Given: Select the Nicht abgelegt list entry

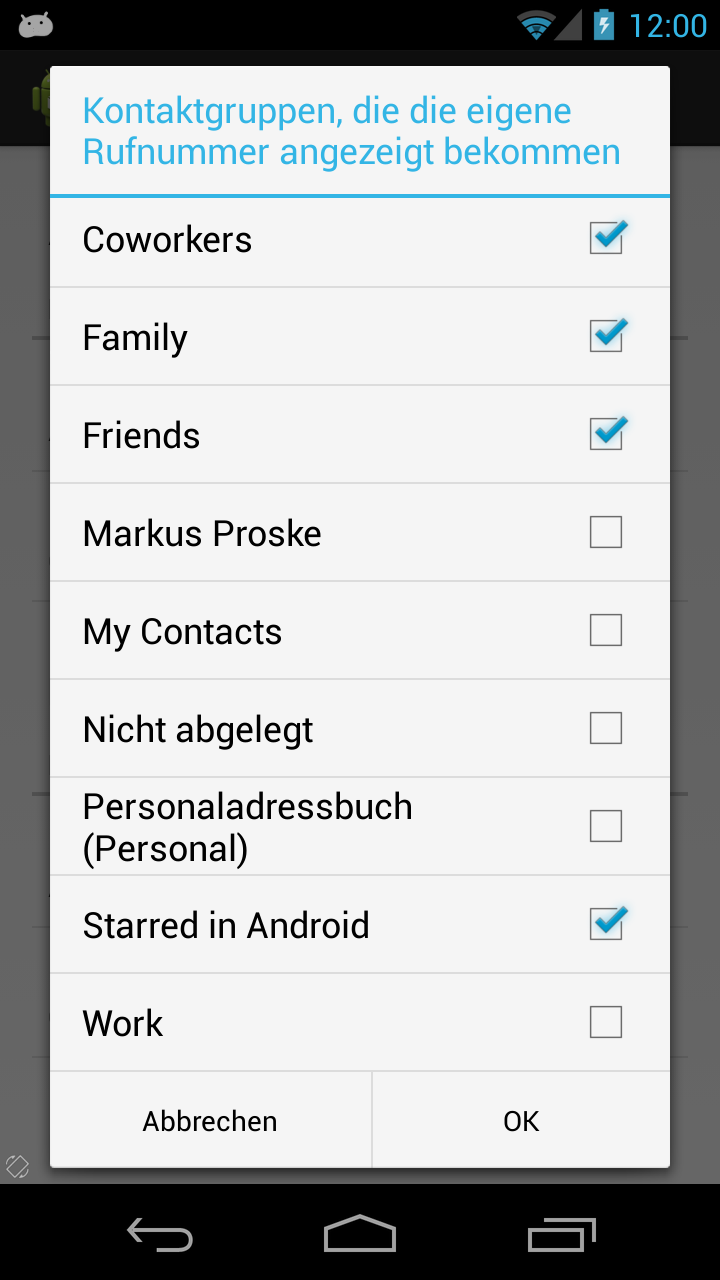Looking at the screenshot, I should tap(198, 730).
